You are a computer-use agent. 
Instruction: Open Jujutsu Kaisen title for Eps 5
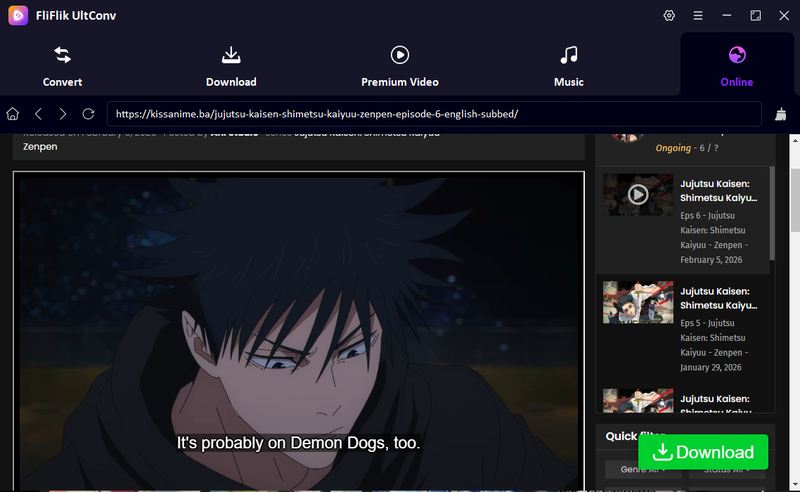(x=718, y=298)
